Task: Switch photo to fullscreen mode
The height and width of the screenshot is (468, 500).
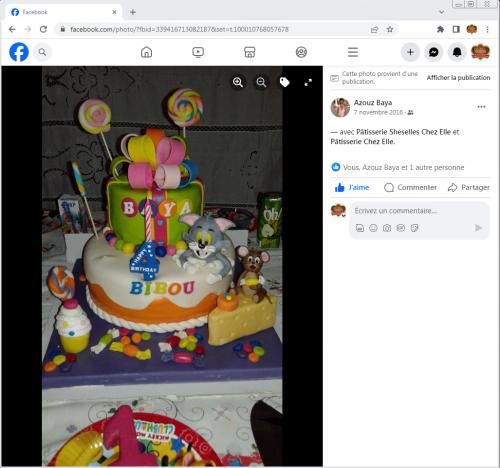Action: pos(308,82)
